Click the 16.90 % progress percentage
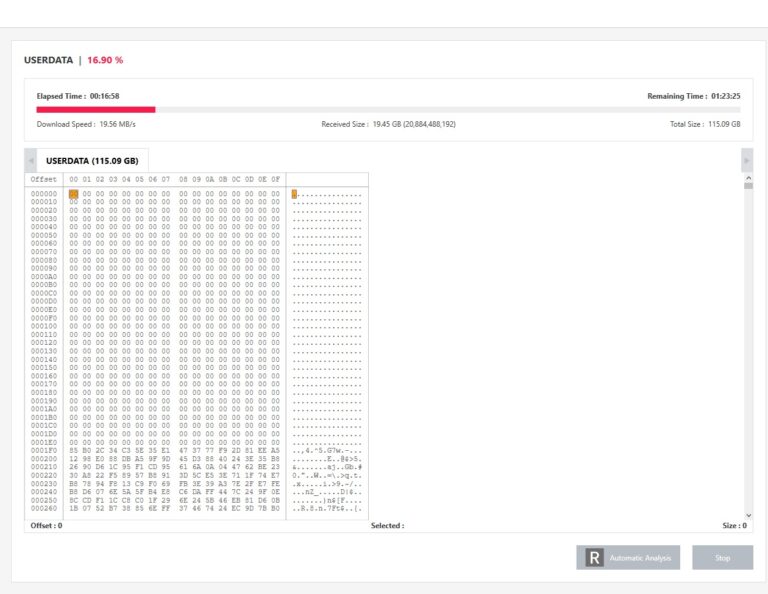 coord(105,60)
